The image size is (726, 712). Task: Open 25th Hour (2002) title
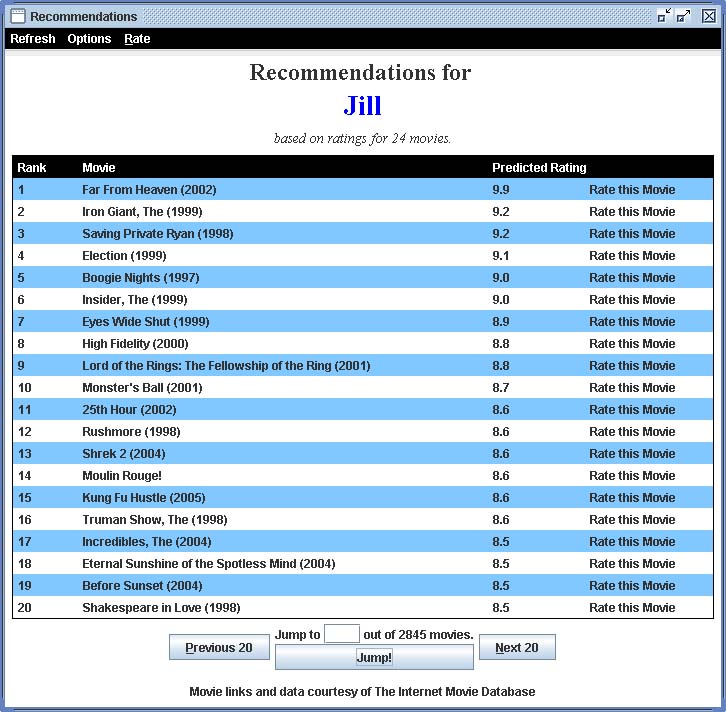coord(129,410)
